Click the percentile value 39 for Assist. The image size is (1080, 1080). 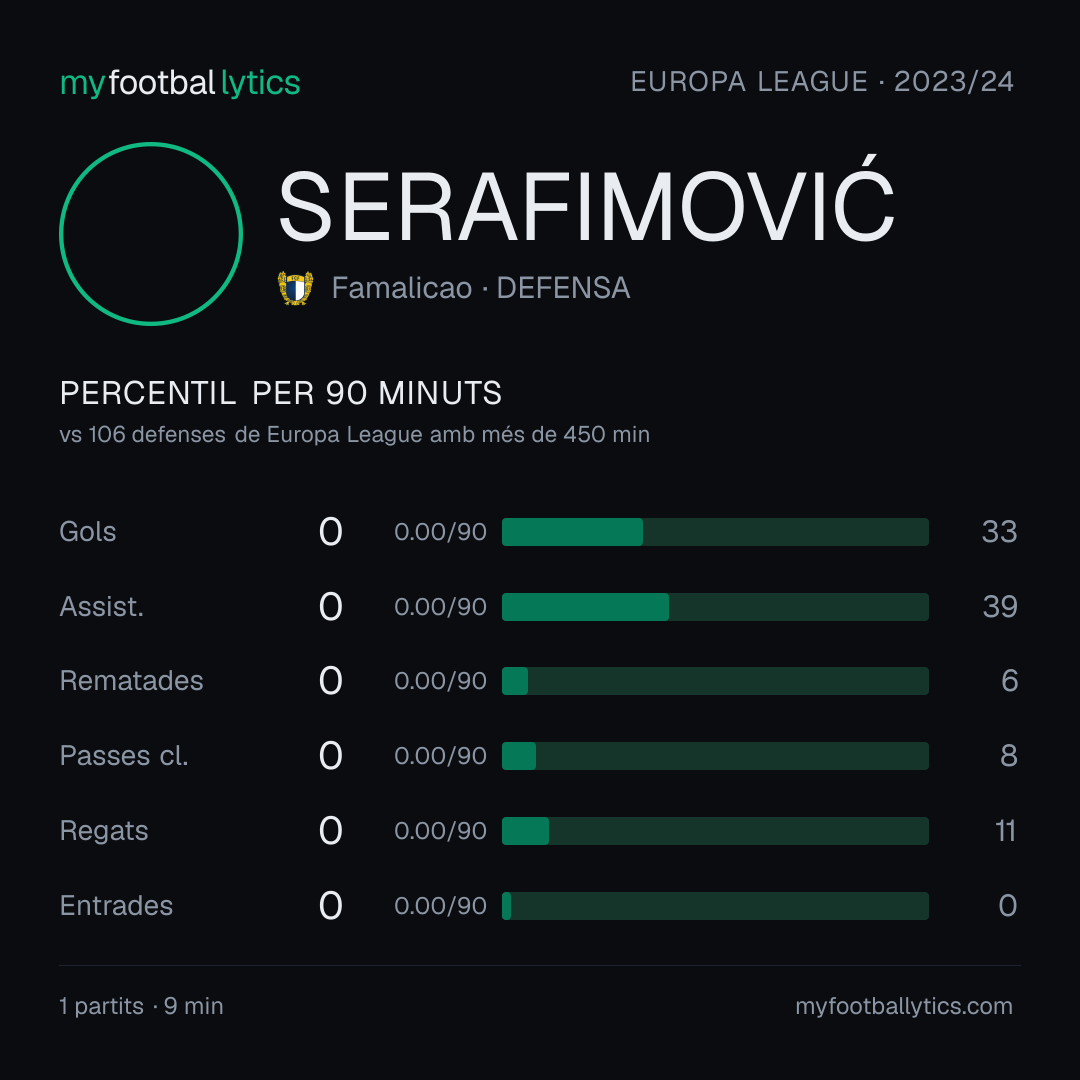pyautogui.click(x=1000, y=607)
